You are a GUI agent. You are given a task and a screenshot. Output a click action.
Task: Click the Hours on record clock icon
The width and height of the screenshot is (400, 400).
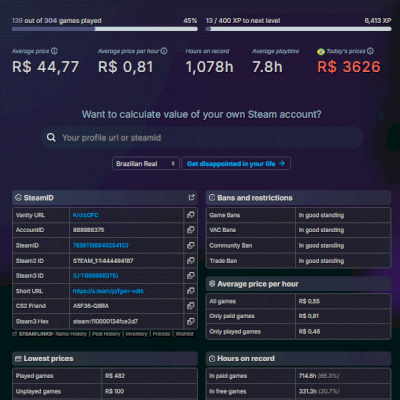click(x=212, y=359)
